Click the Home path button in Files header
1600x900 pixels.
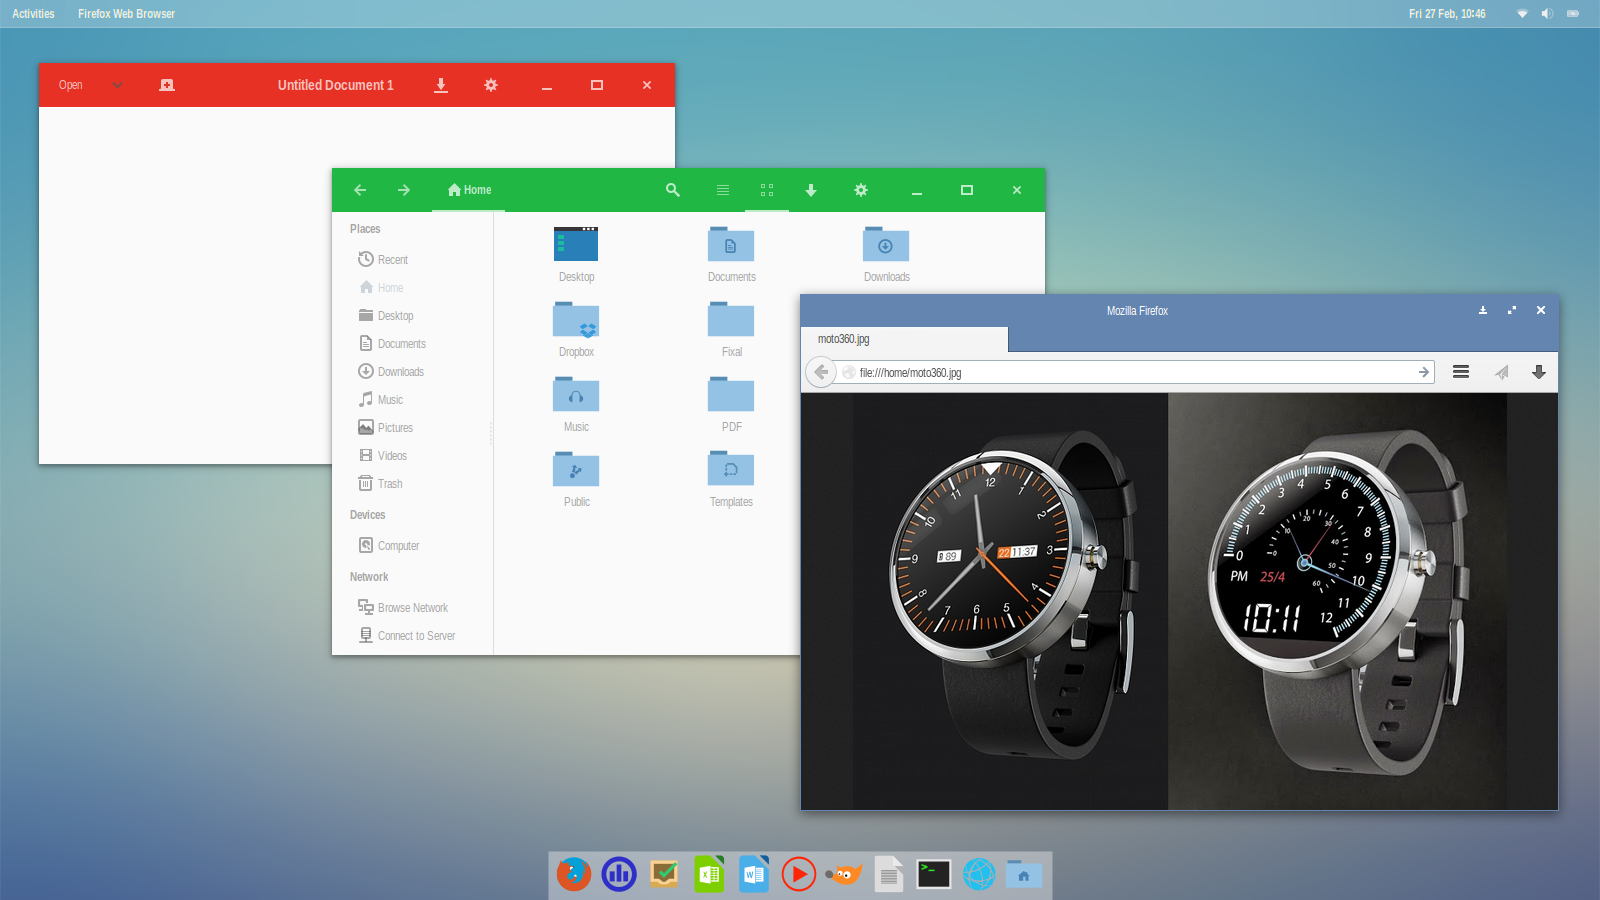(x=469, y=190)
